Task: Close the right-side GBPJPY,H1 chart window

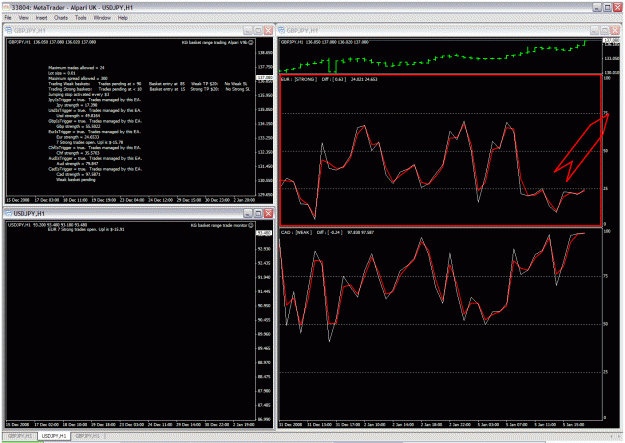Action: [615, 30]
